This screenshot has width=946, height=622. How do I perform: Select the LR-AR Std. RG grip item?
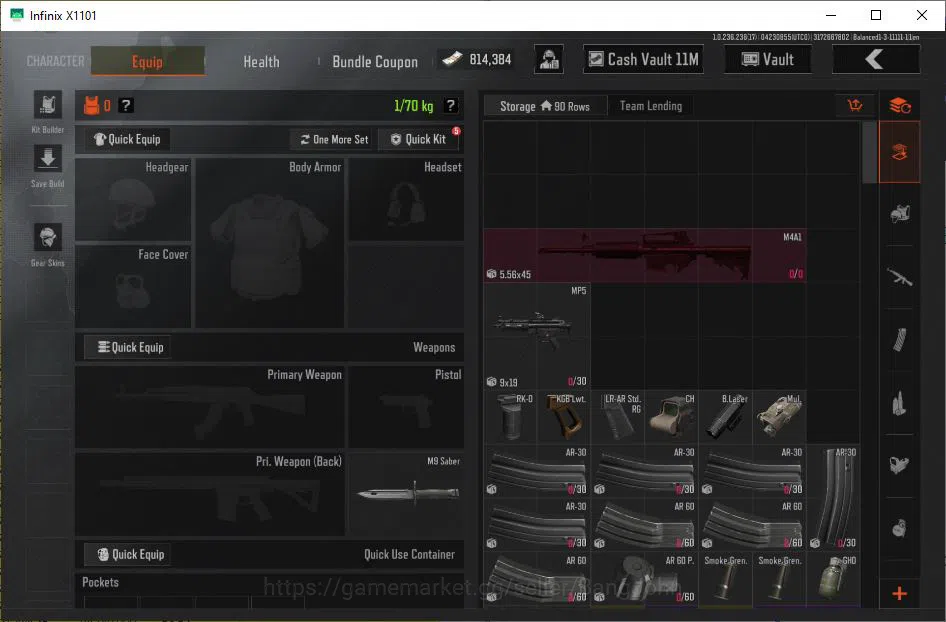tap(618, 417)
